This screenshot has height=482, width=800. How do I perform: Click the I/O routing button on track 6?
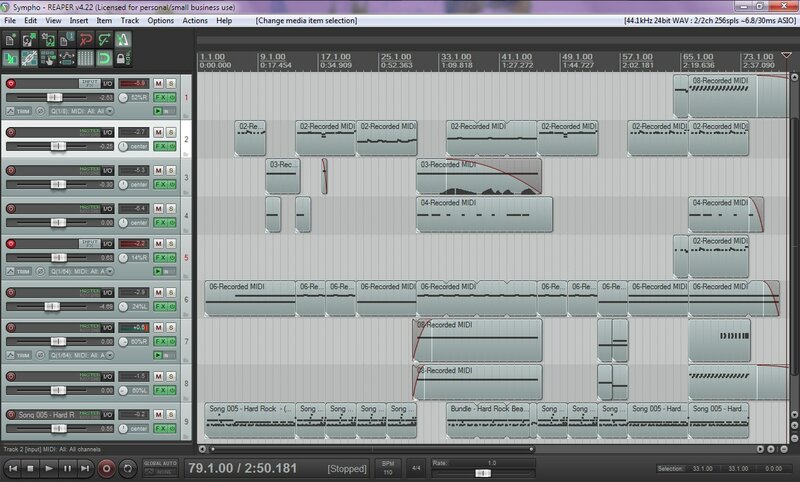[107, 292]
